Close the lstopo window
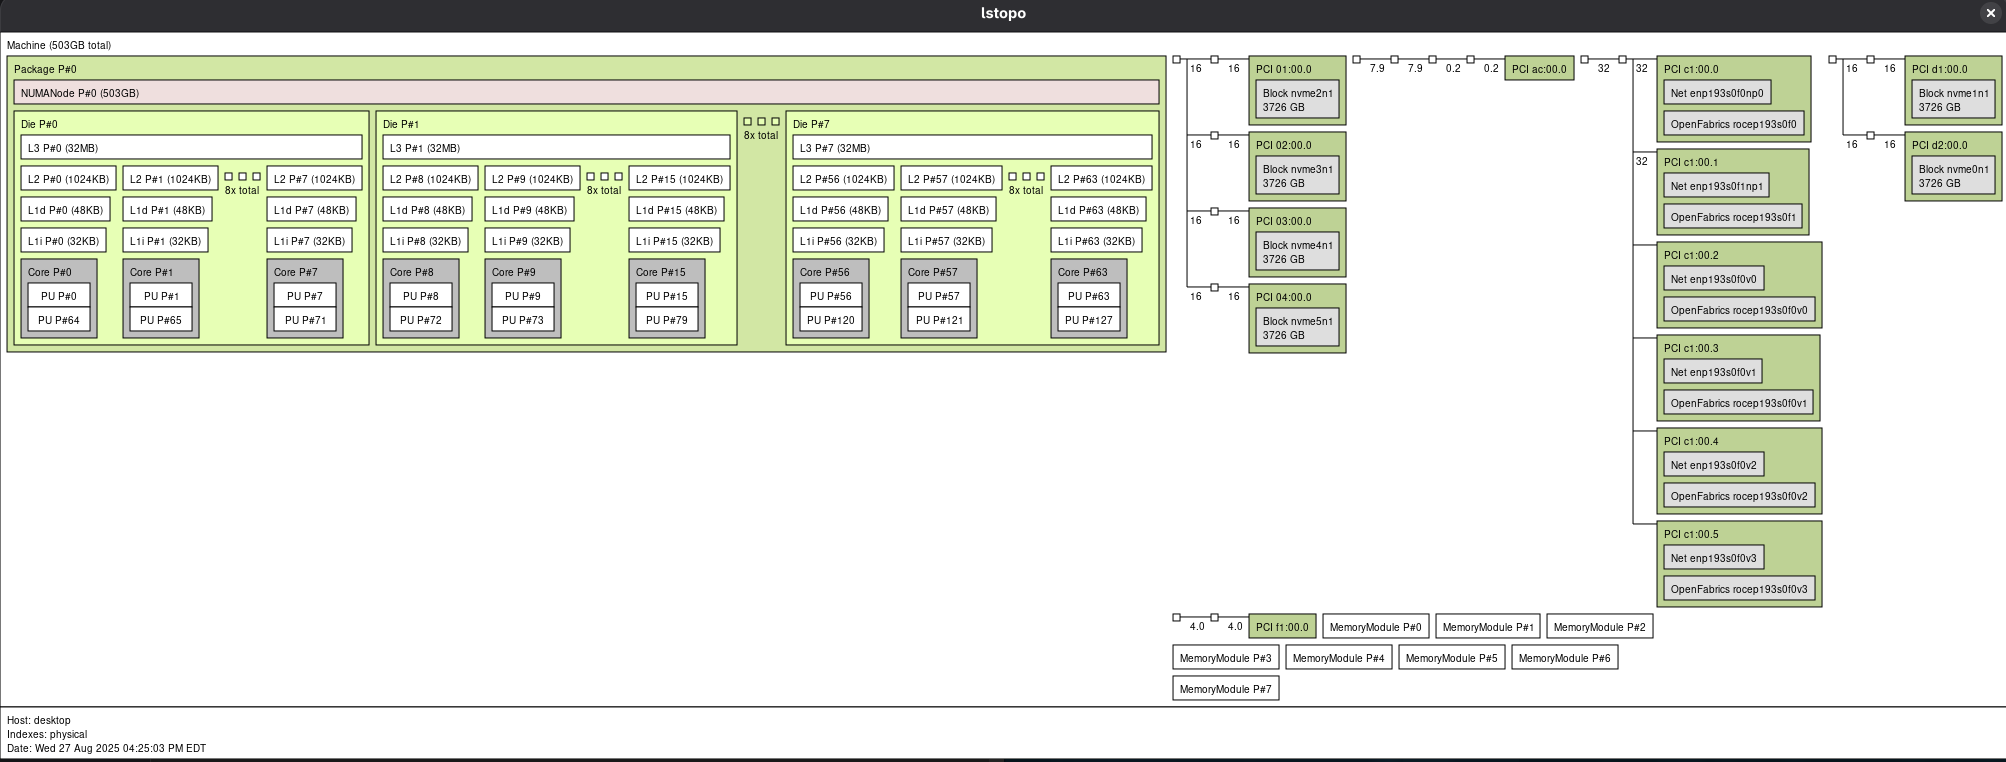 point(1990,13)
